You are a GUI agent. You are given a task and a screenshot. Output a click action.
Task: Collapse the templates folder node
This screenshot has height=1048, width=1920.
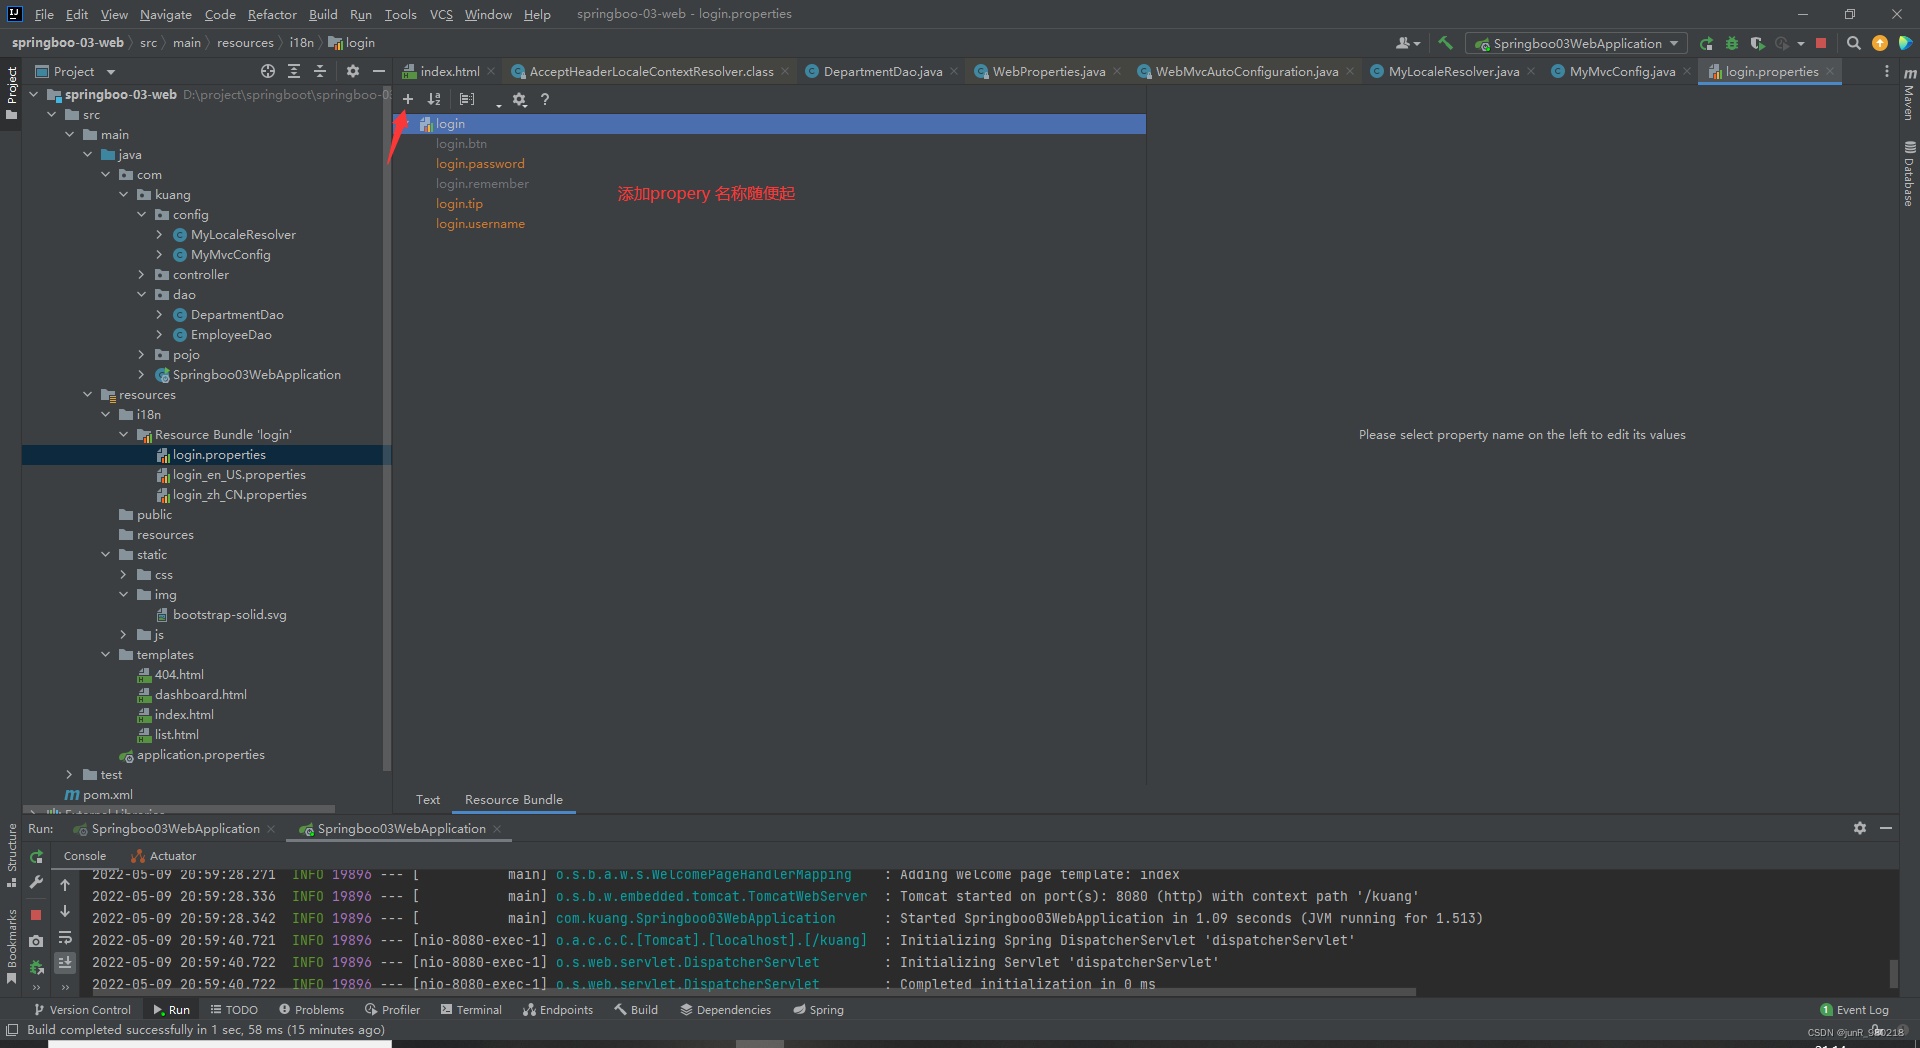point(106,654)
